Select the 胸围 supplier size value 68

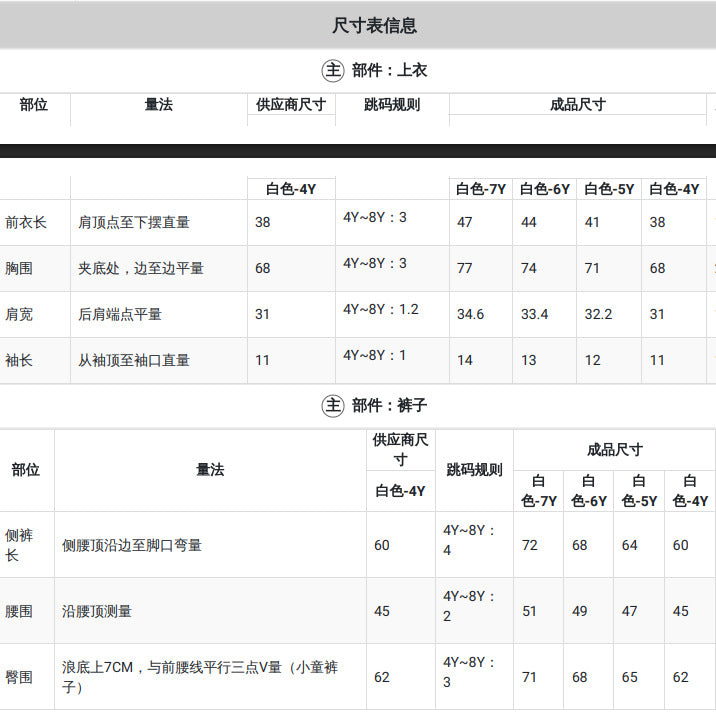pos(263,268)
